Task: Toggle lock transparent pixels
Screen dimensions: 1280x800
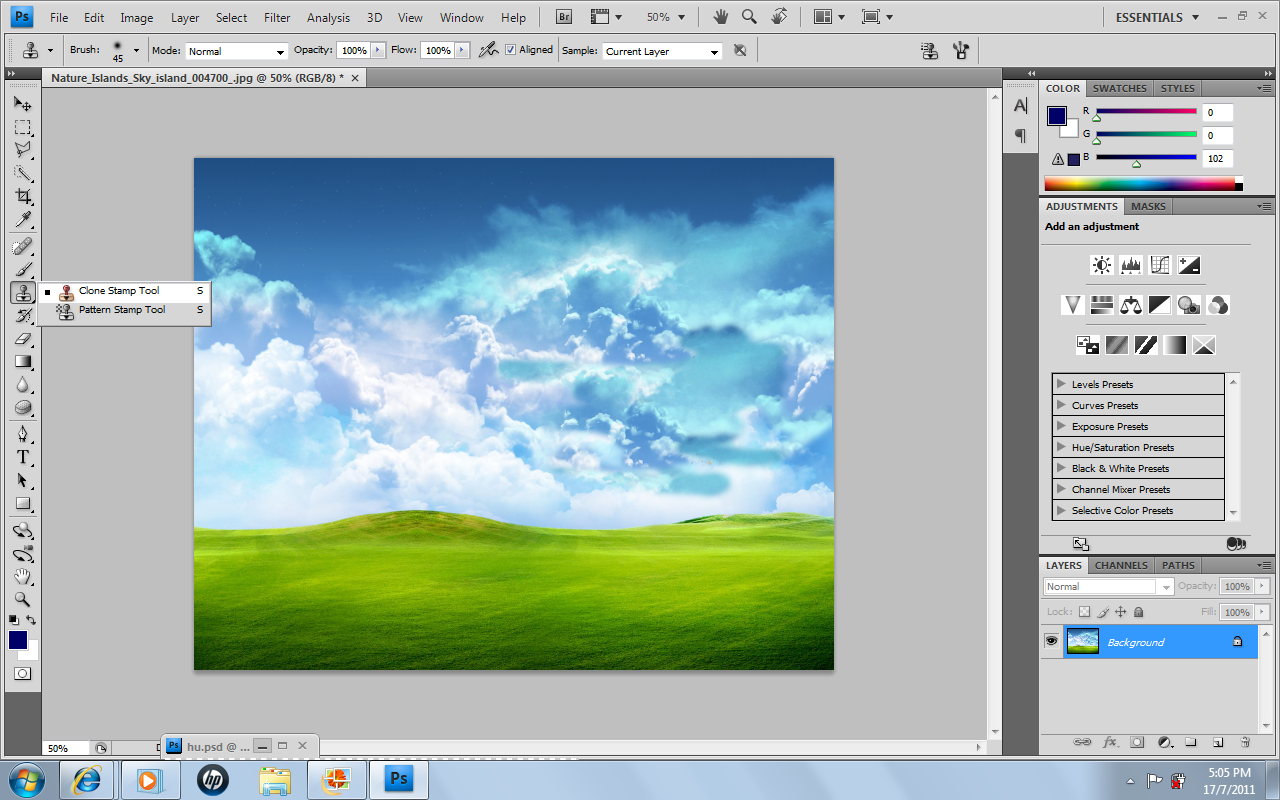Action: (x=1084, y=612)
